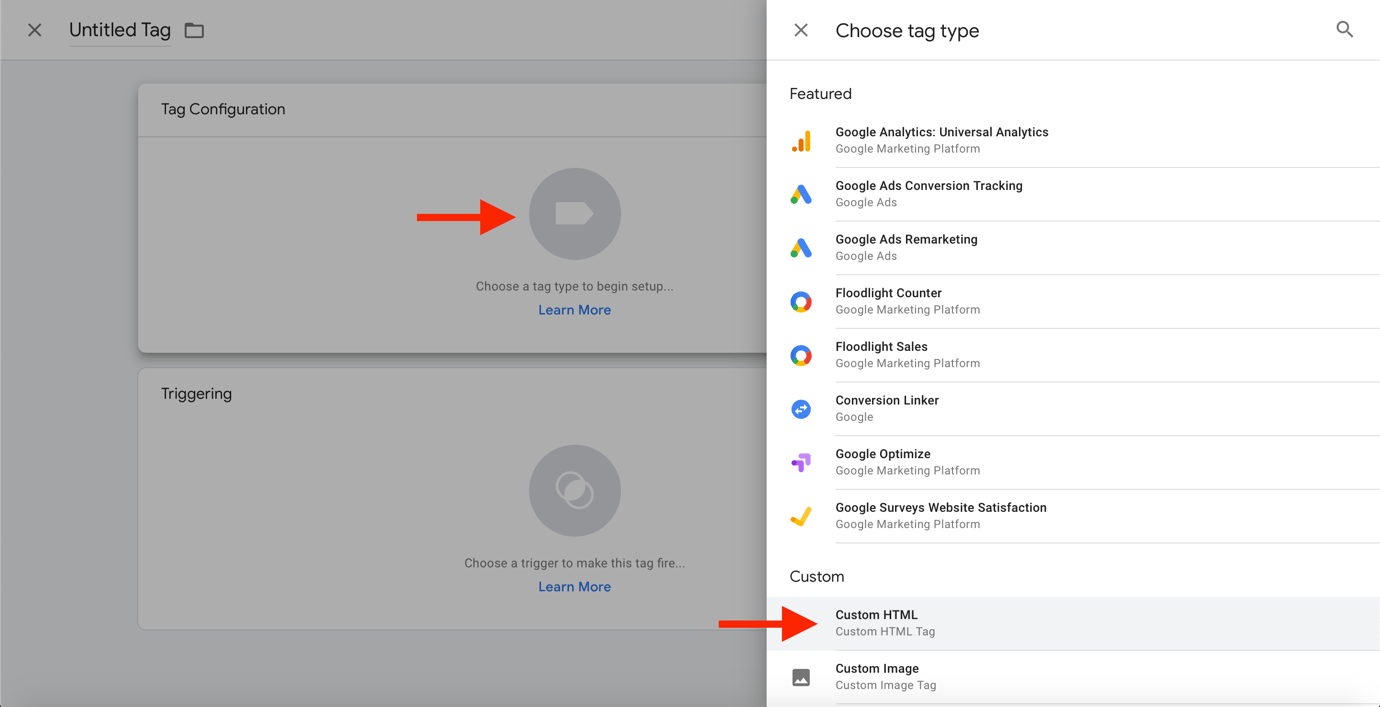Pick Google Optimize tag type
1380x707 pixels.
(1073, 463)
